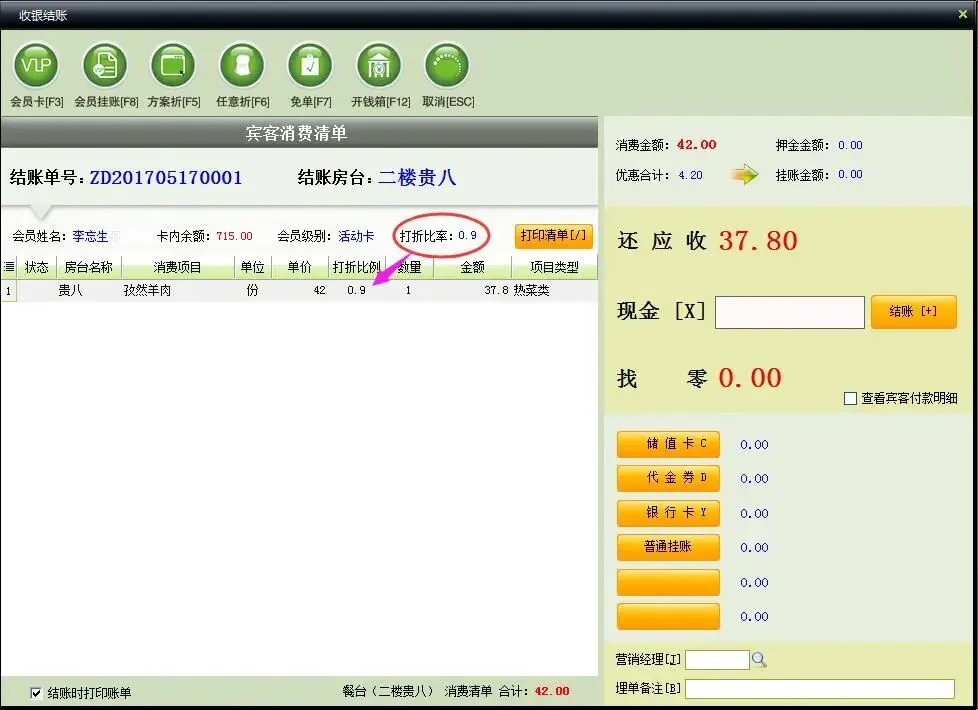Toggle 结账时打印账单 checkbox
This screenshot has width=978, height=710.
pos(36,693)
